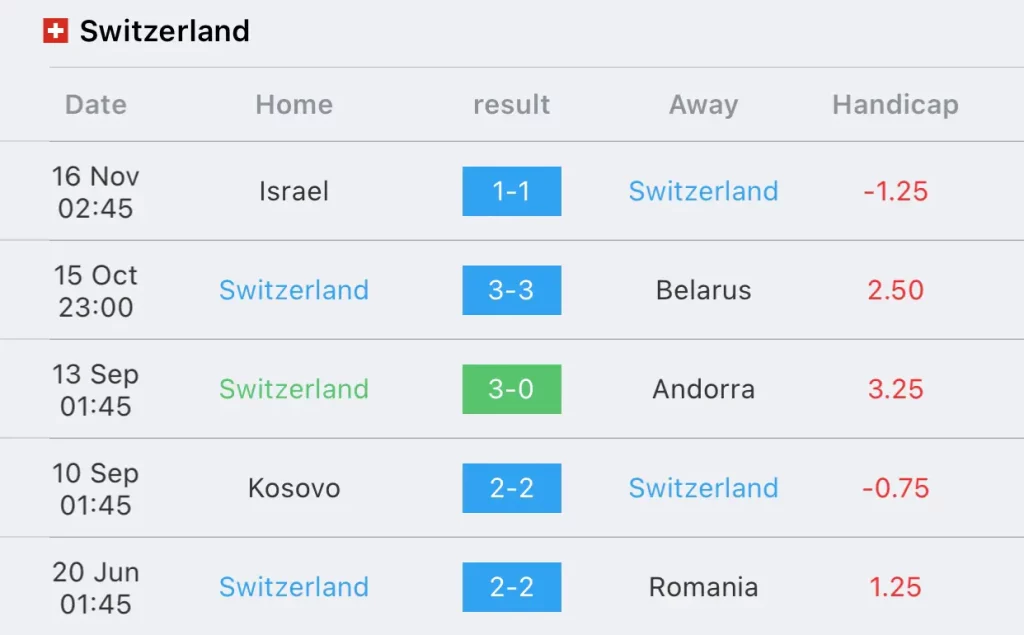Click the Switzerland flag icon

pos(56,31)
